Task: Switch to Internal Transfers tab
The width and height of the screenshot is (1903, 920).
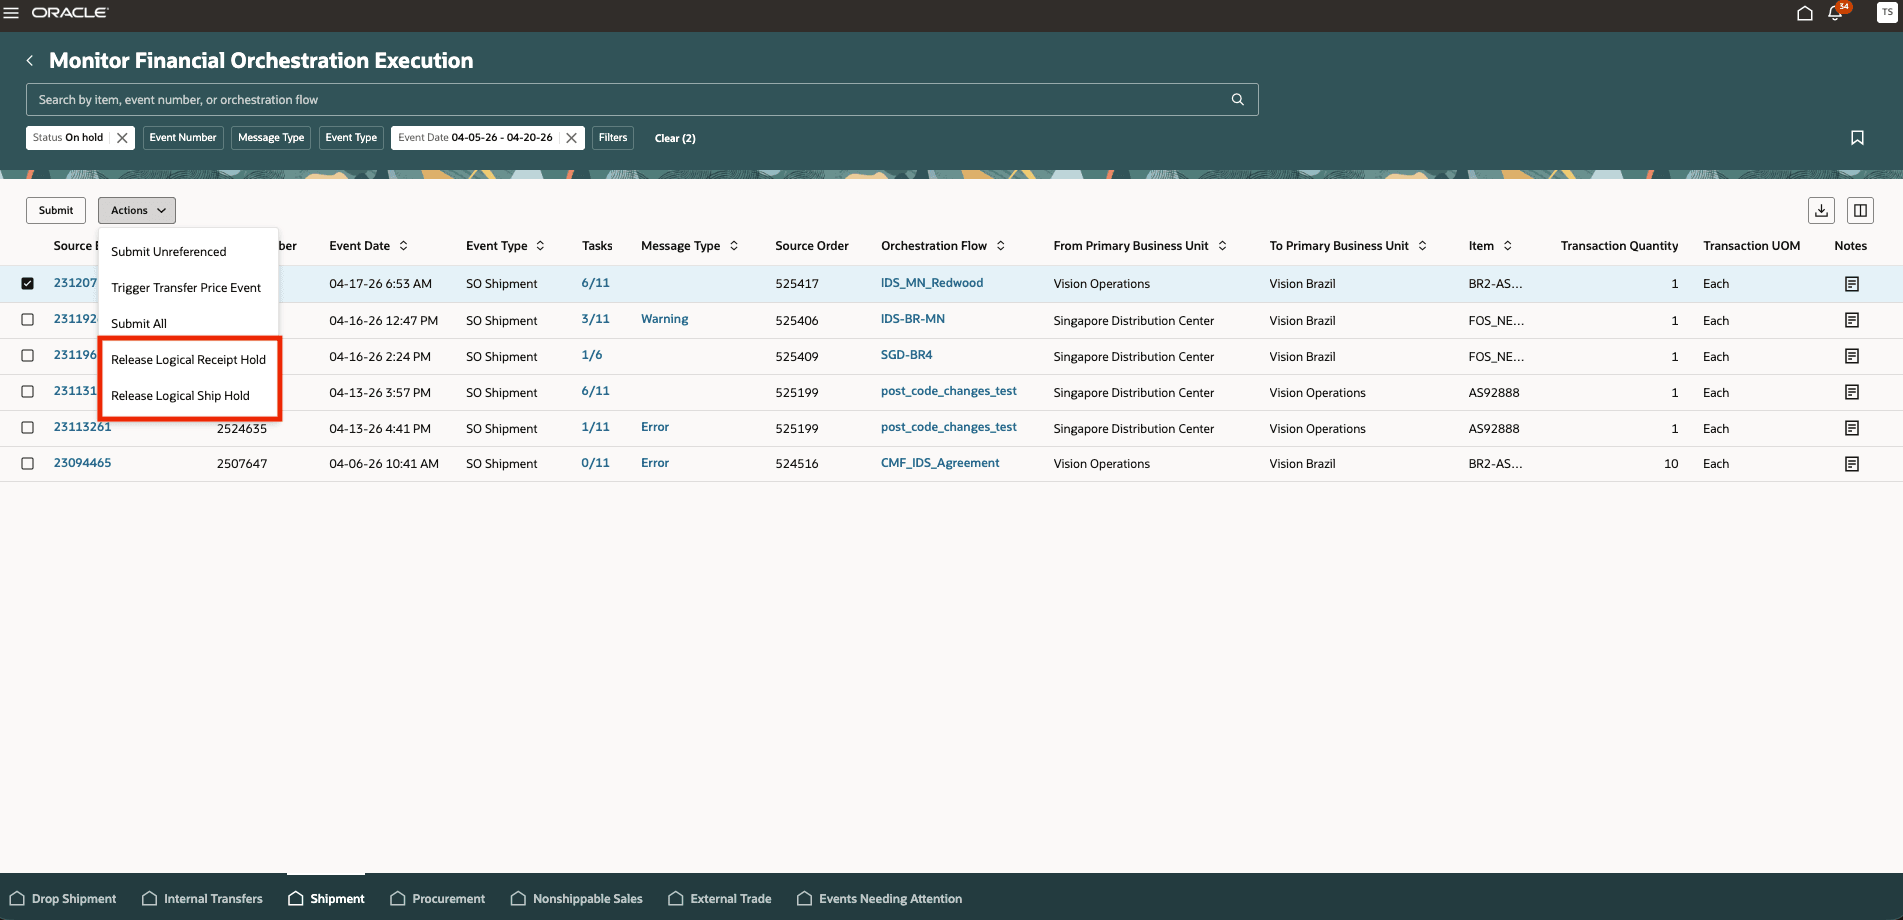Action: coord(203,899)
